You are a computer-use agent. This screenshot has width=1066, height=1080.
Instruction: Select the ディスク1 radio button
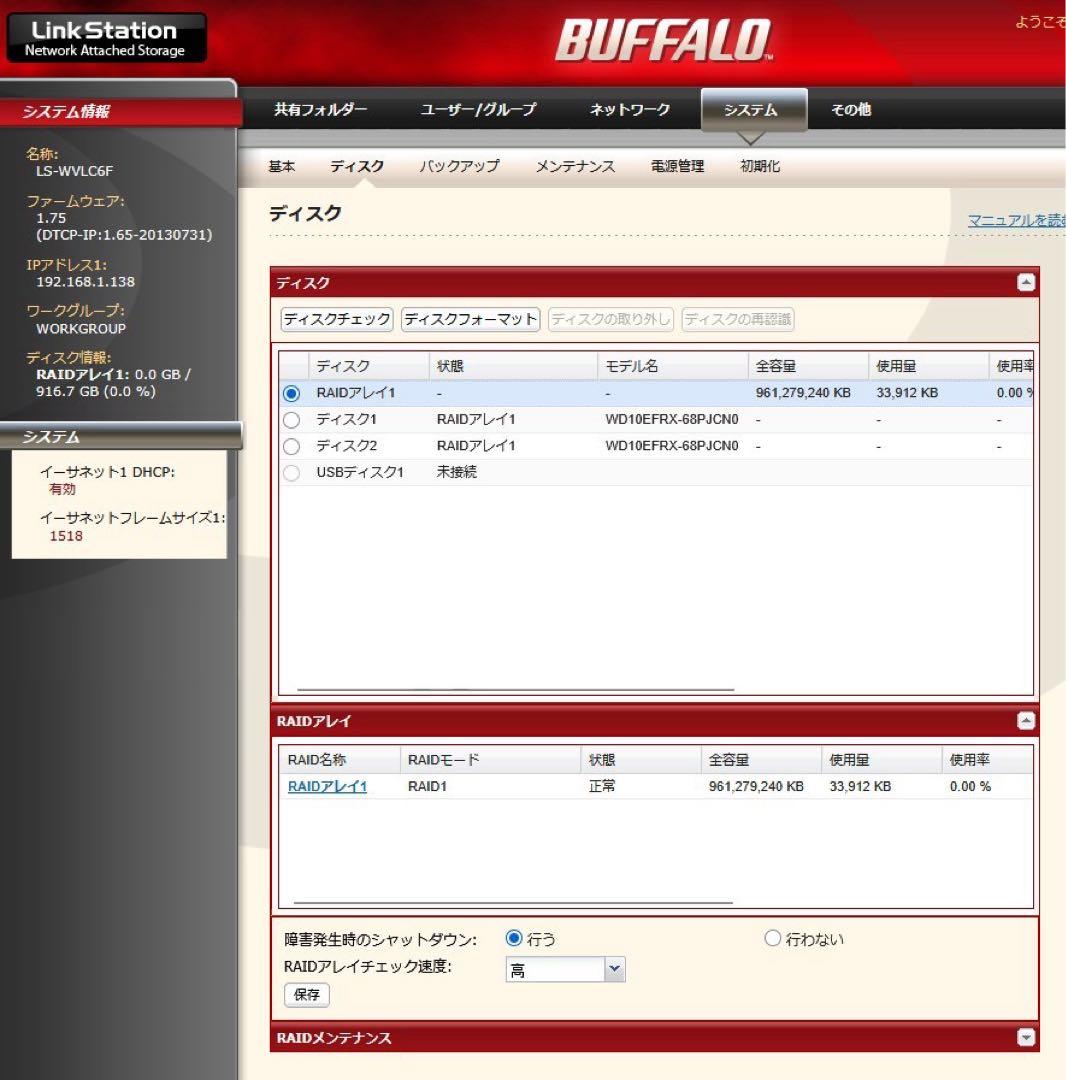tap(291, 419)
